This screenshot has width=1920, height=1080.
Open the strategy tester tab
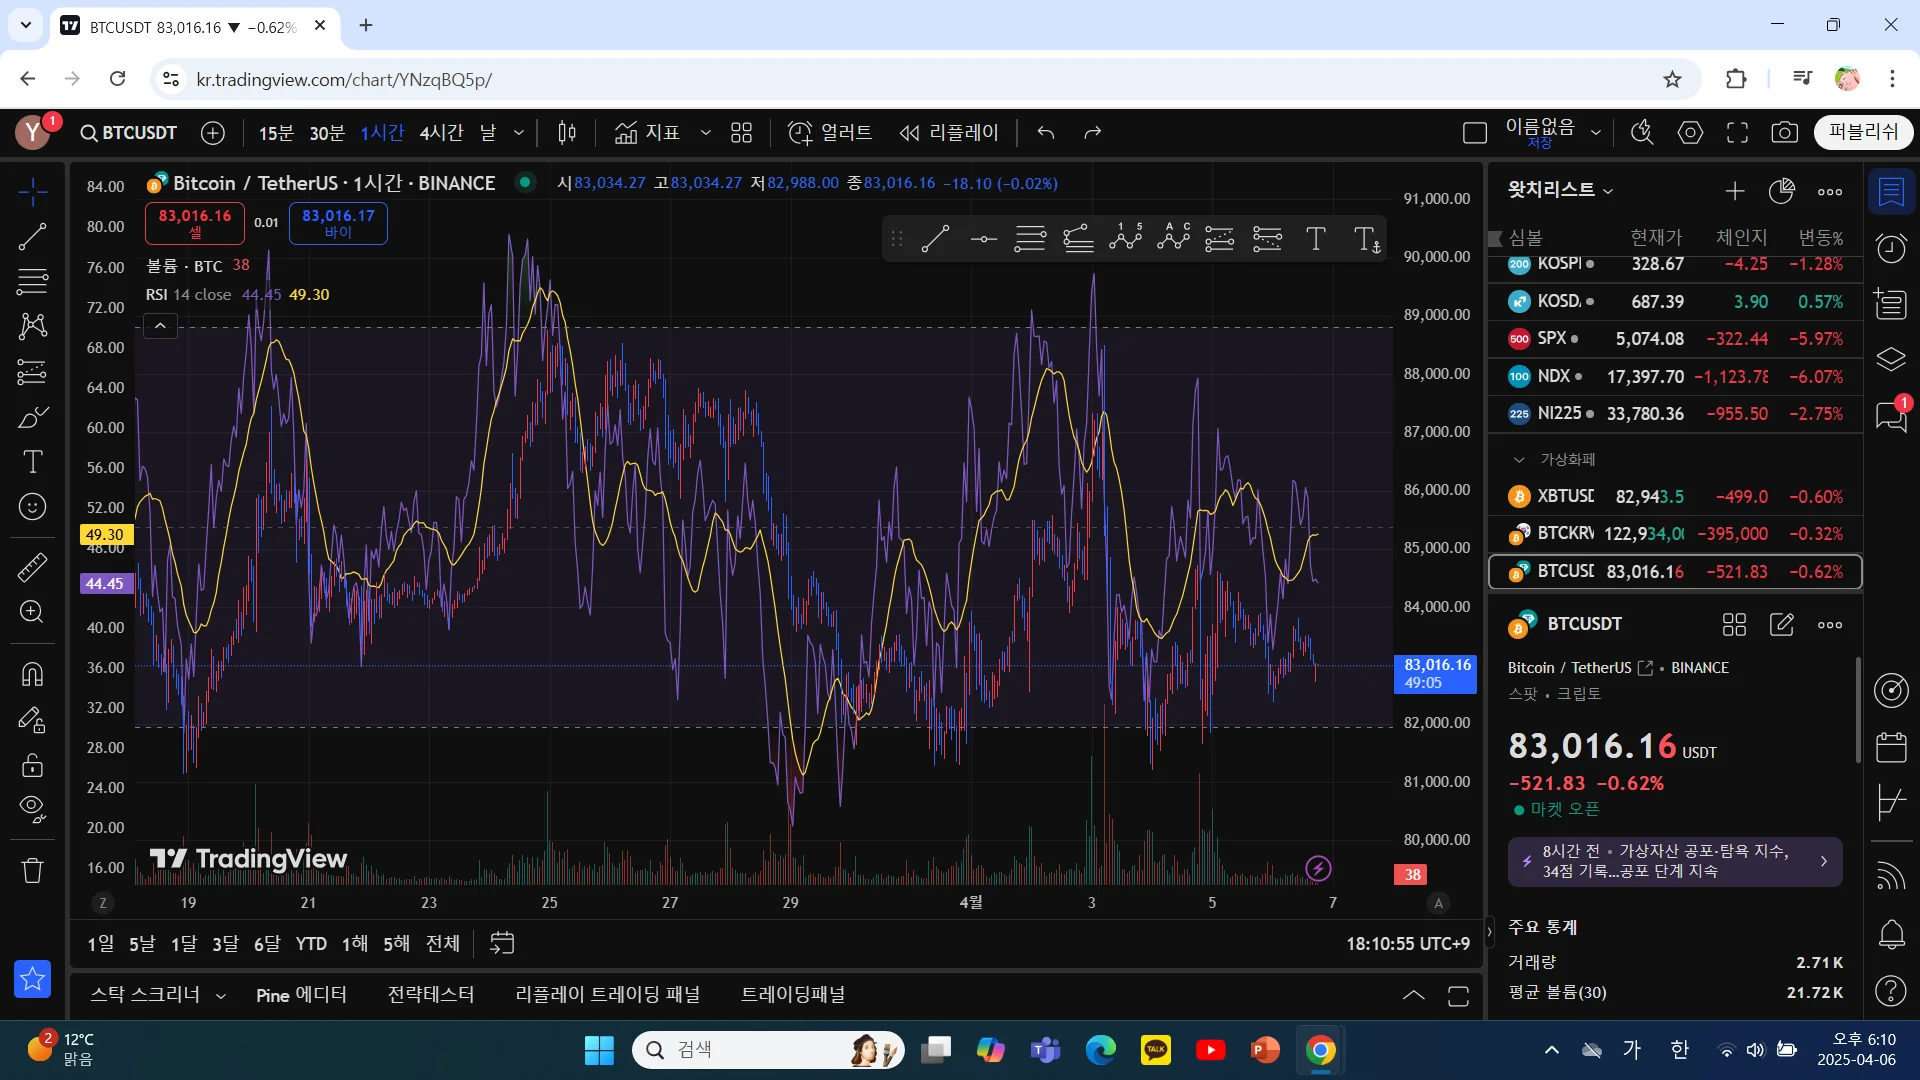coord(430,995)
